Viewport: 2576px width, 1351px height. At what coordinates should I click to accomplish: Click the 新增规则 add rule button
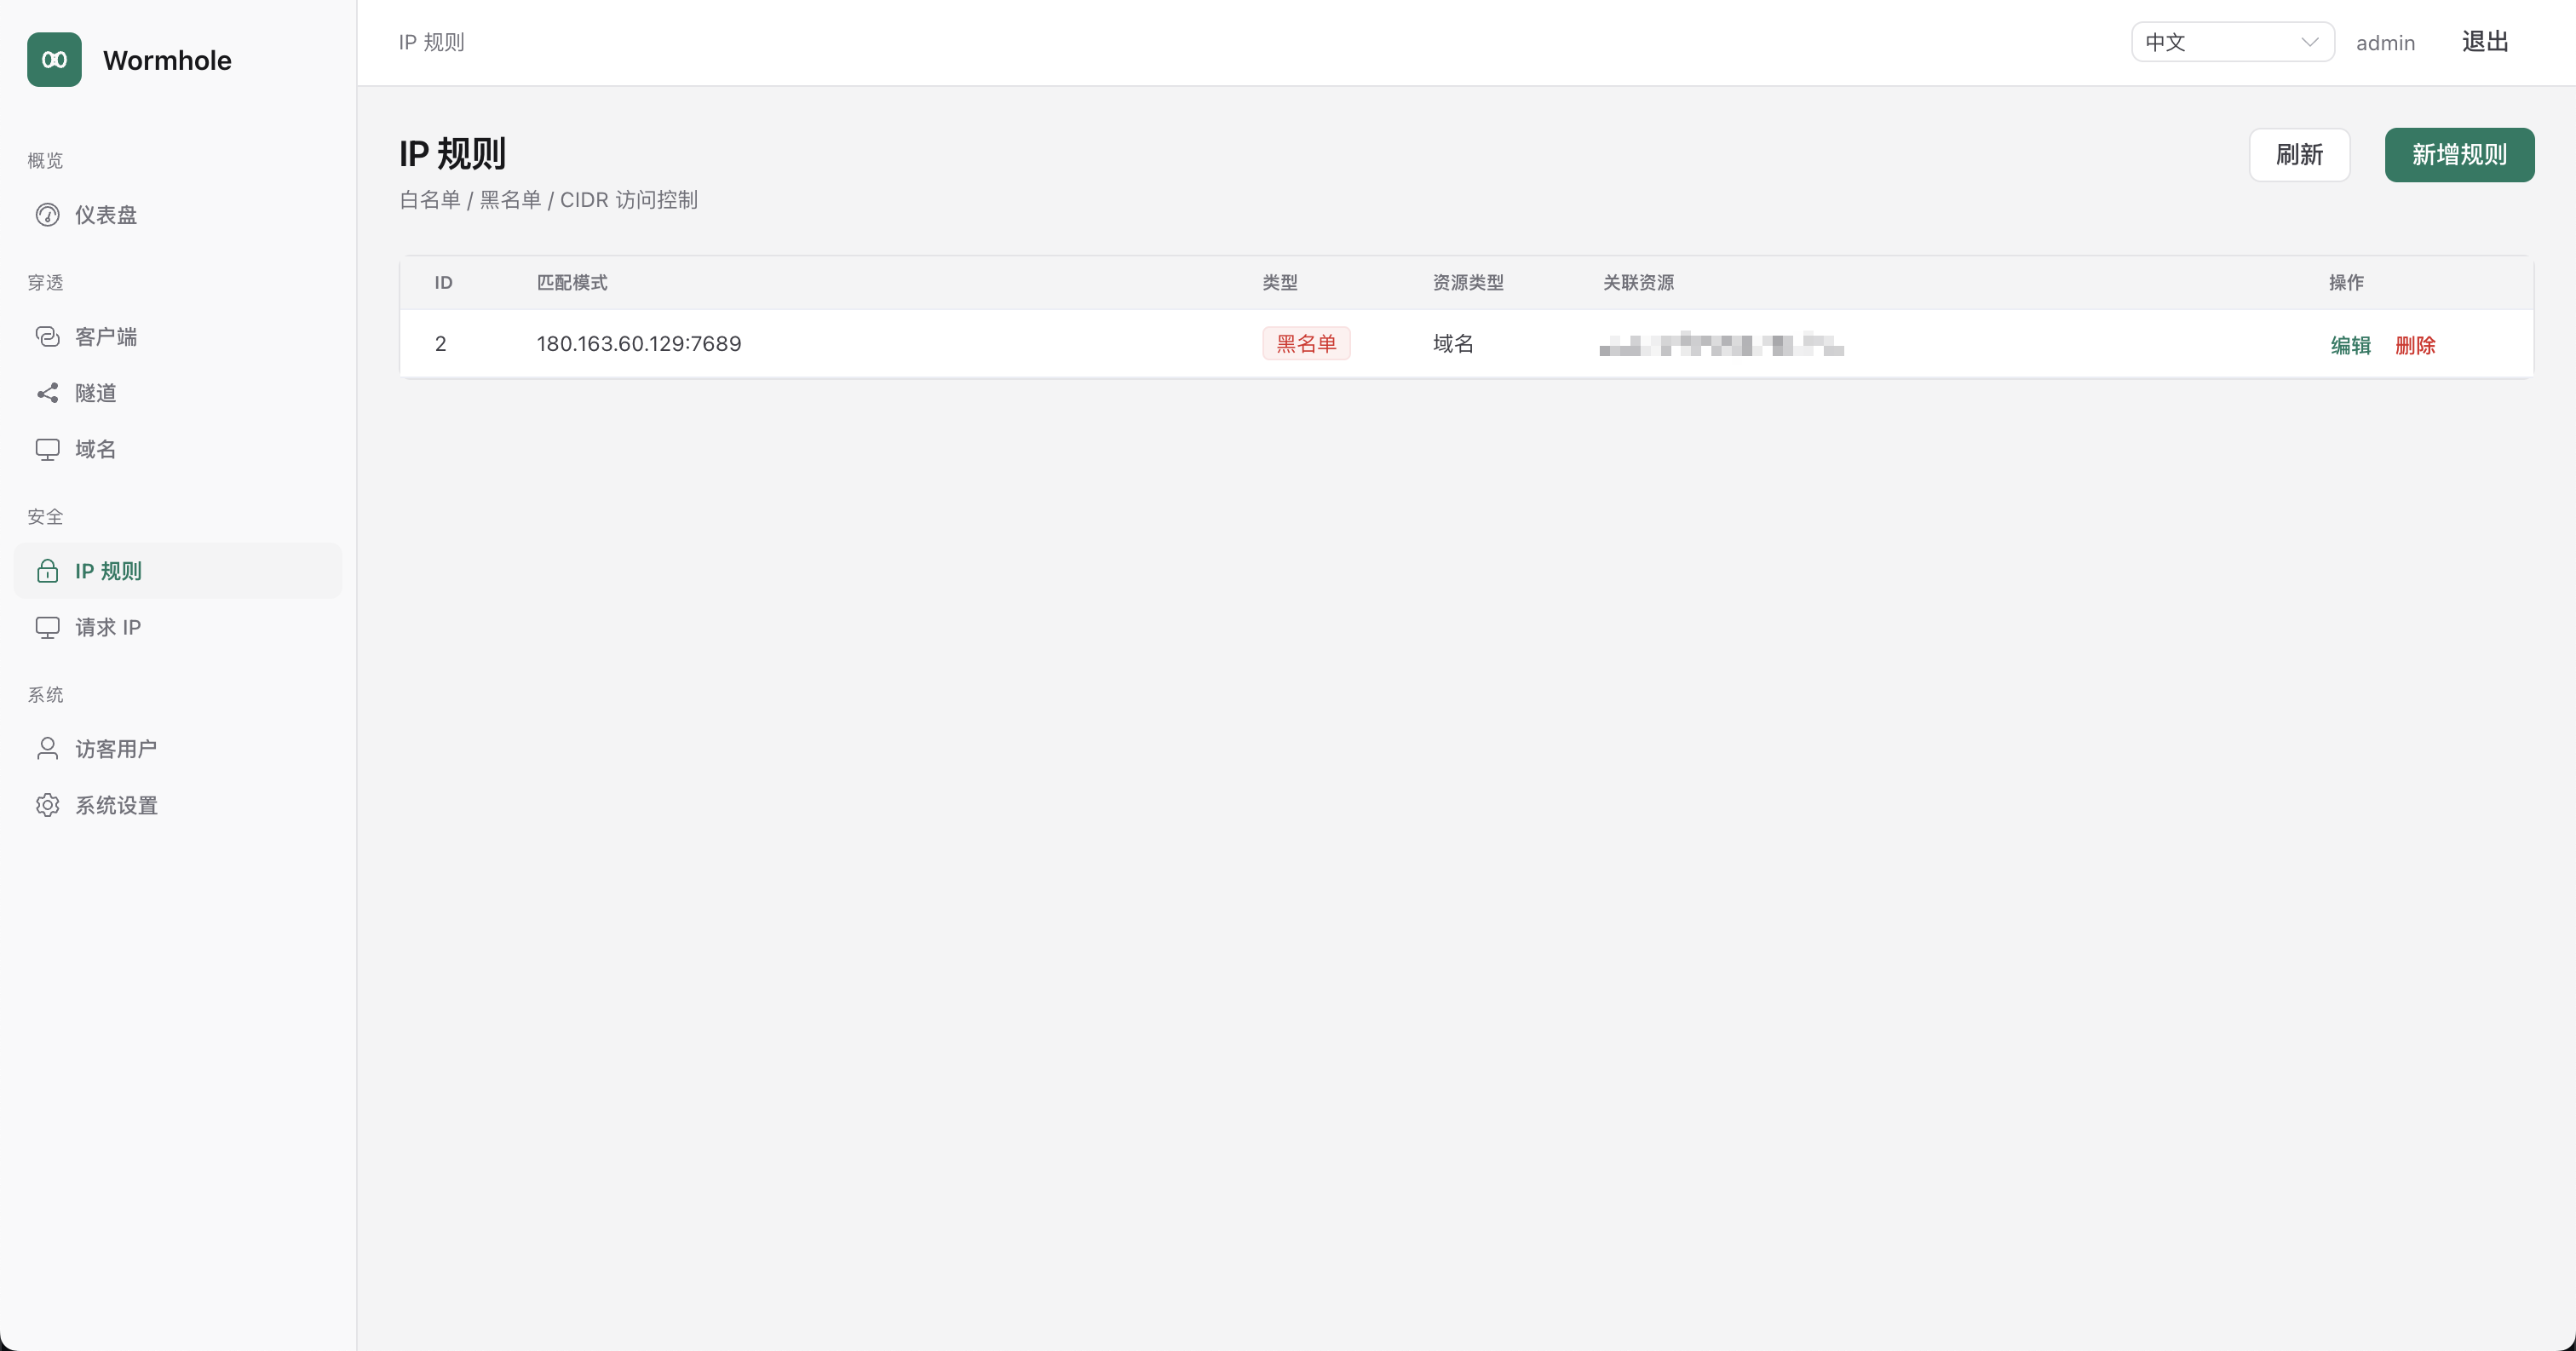pyautogui.click(x=2459, y=155)
